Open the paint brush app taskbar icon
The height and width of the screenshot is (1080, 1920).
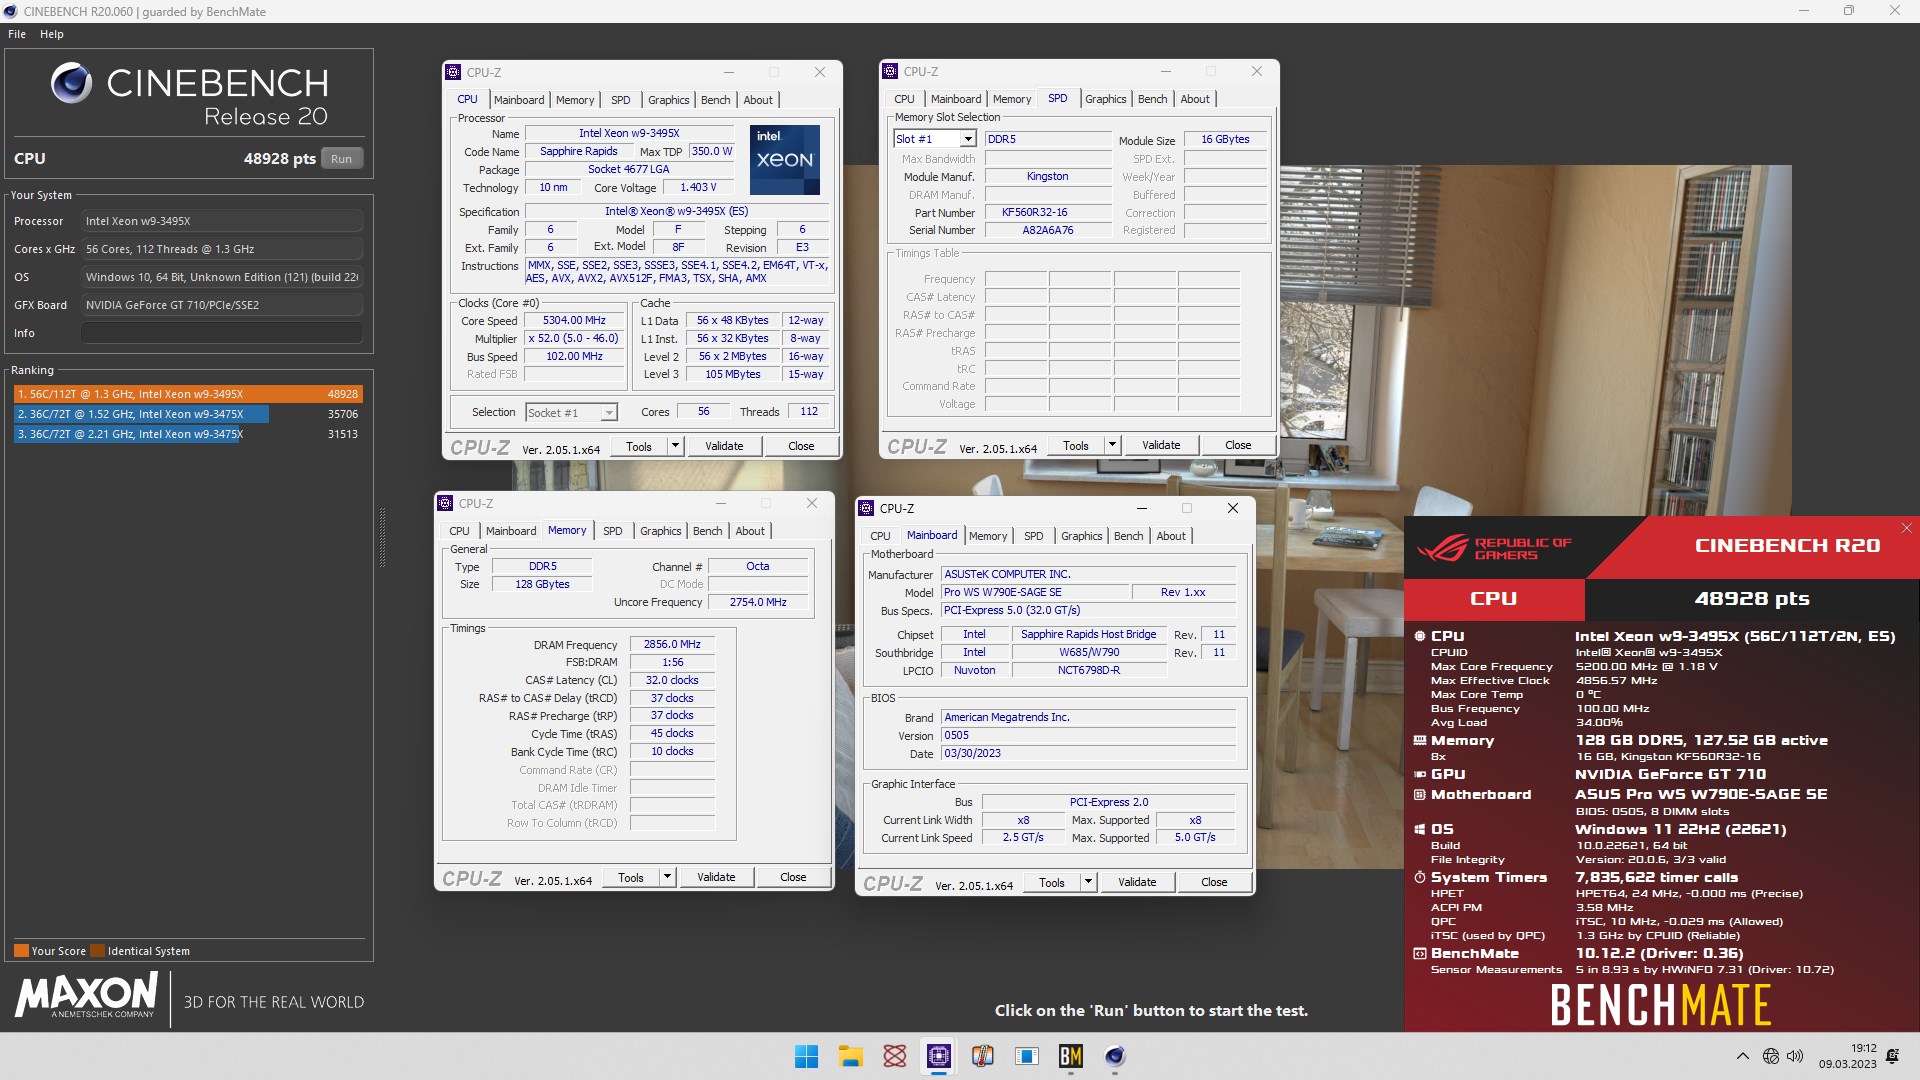(982, 1056)
